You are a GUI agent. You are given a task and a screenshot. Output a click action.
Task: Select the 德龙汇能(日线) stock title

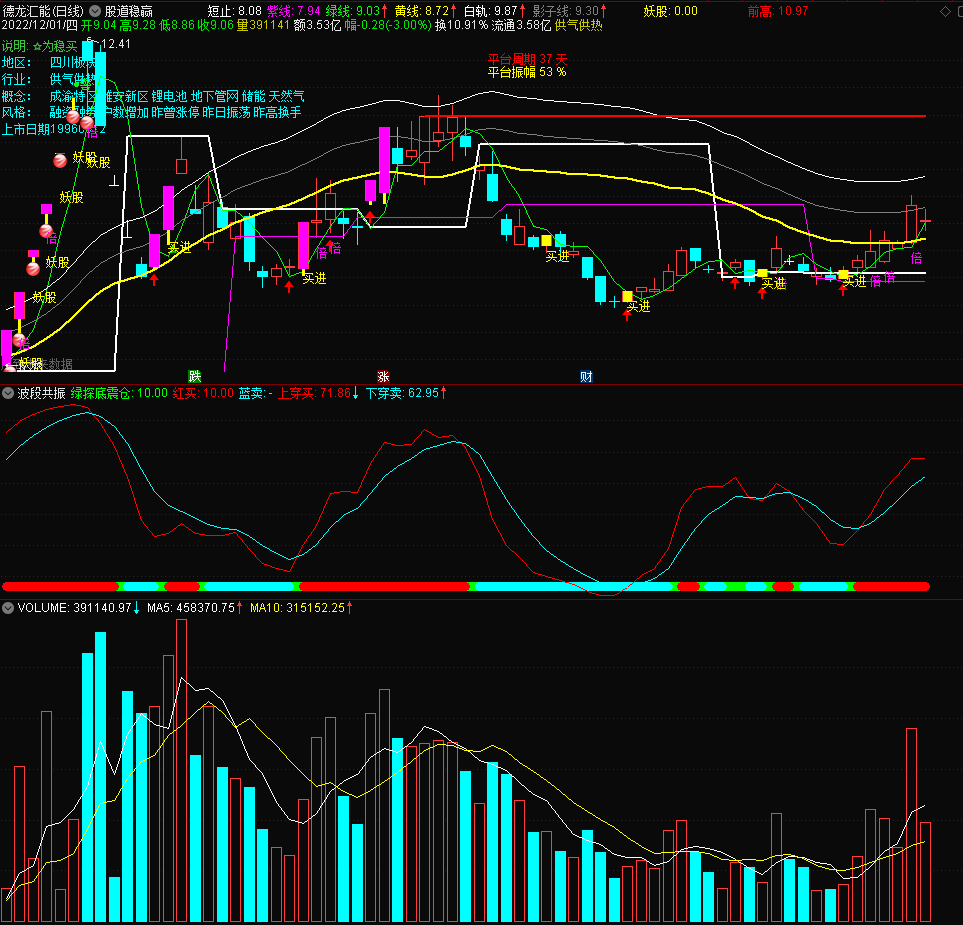coord(43,11)
